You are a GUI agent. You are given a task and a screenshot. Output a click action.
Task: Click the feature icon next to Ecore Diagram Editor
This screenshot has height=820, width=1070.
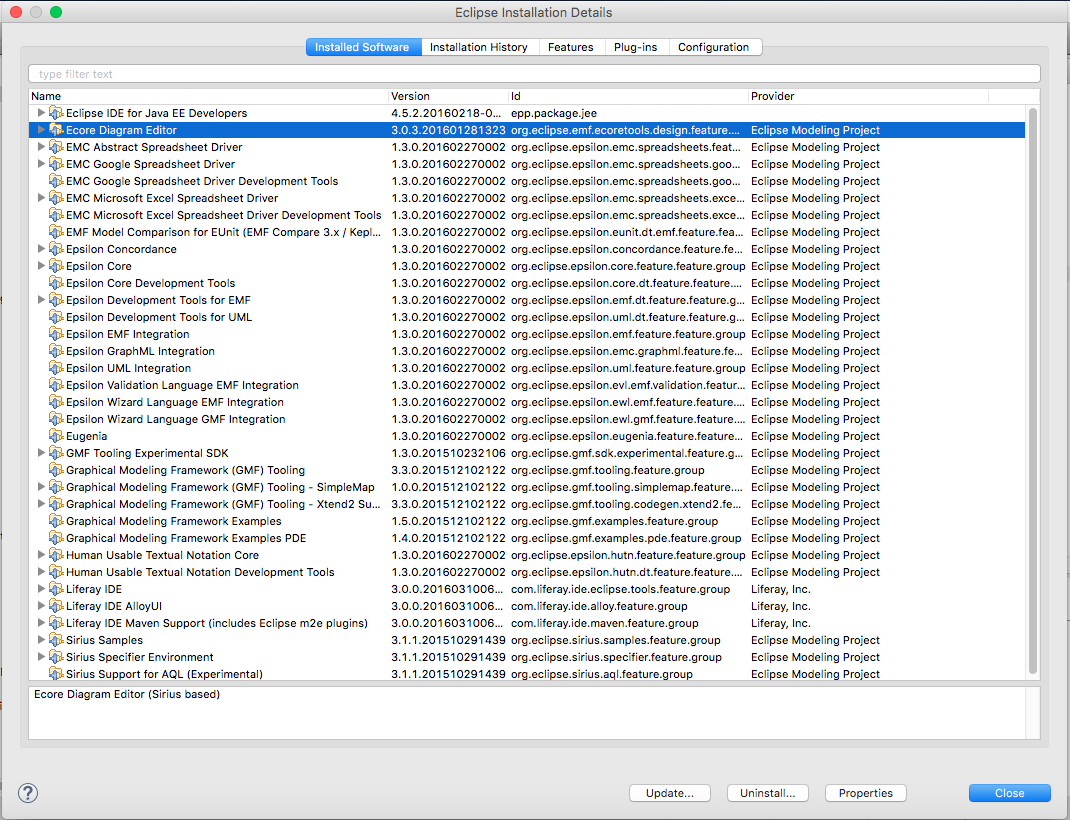pyautogui.click(x=56, y=130)
